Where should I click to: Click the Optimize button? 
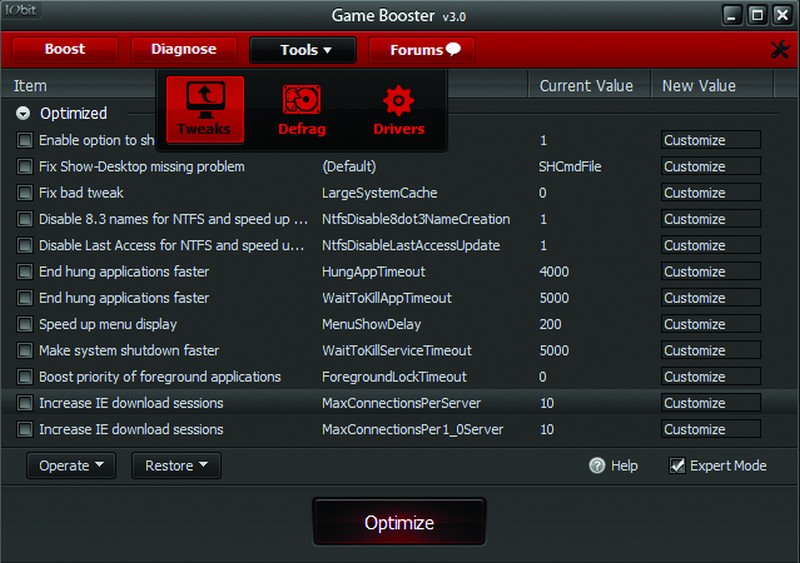click(399, 522)
